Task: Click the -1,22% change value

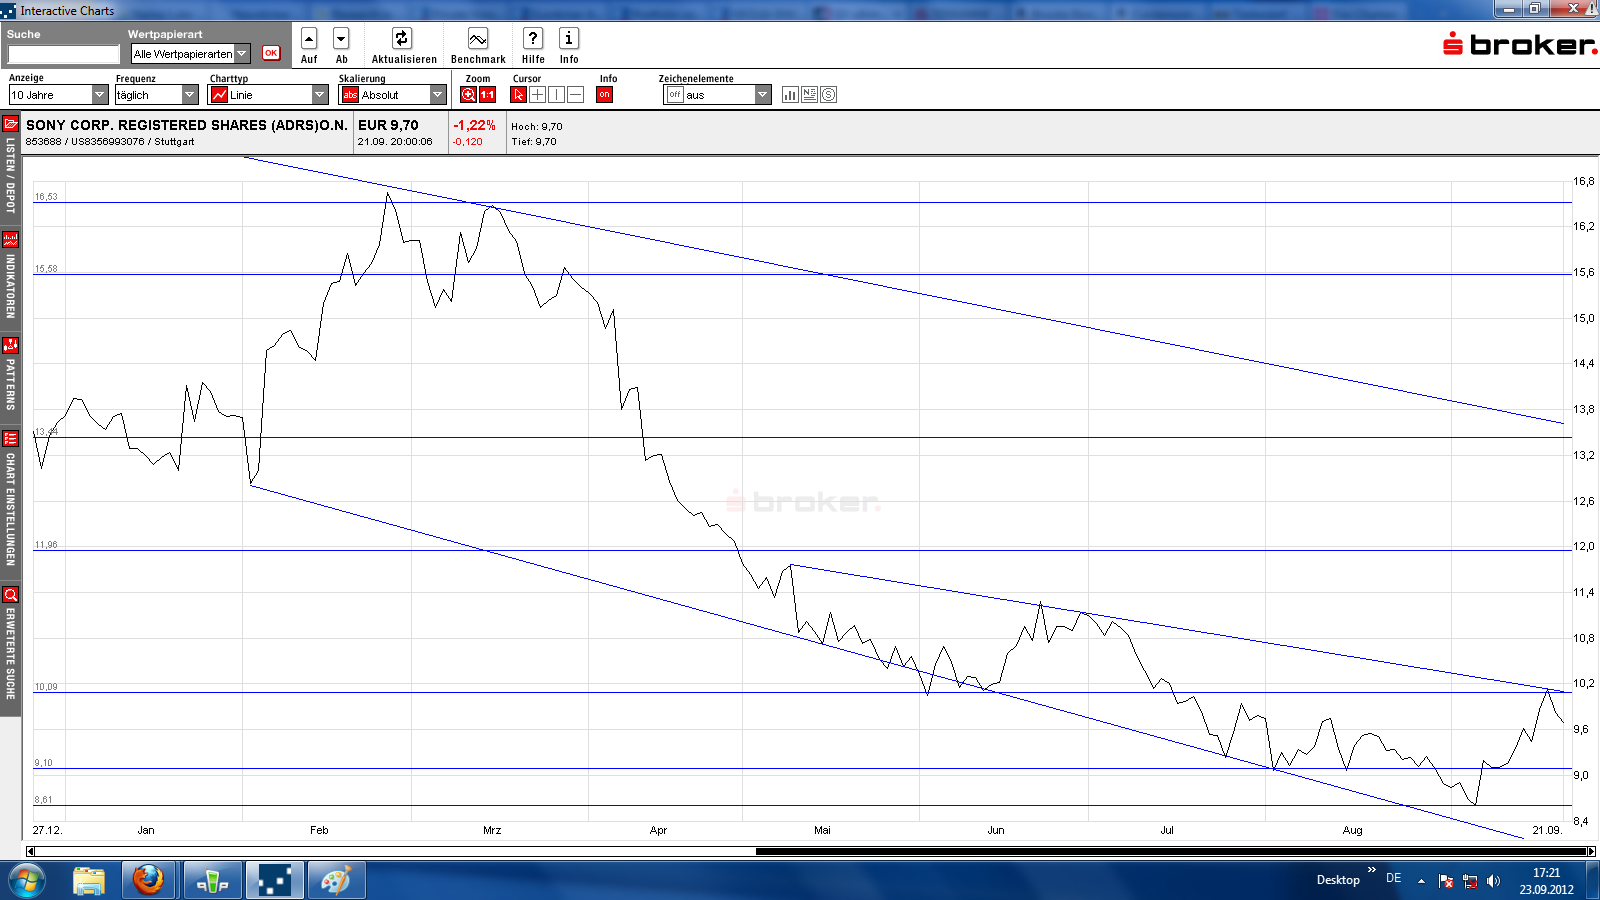Action: point(474,125)
